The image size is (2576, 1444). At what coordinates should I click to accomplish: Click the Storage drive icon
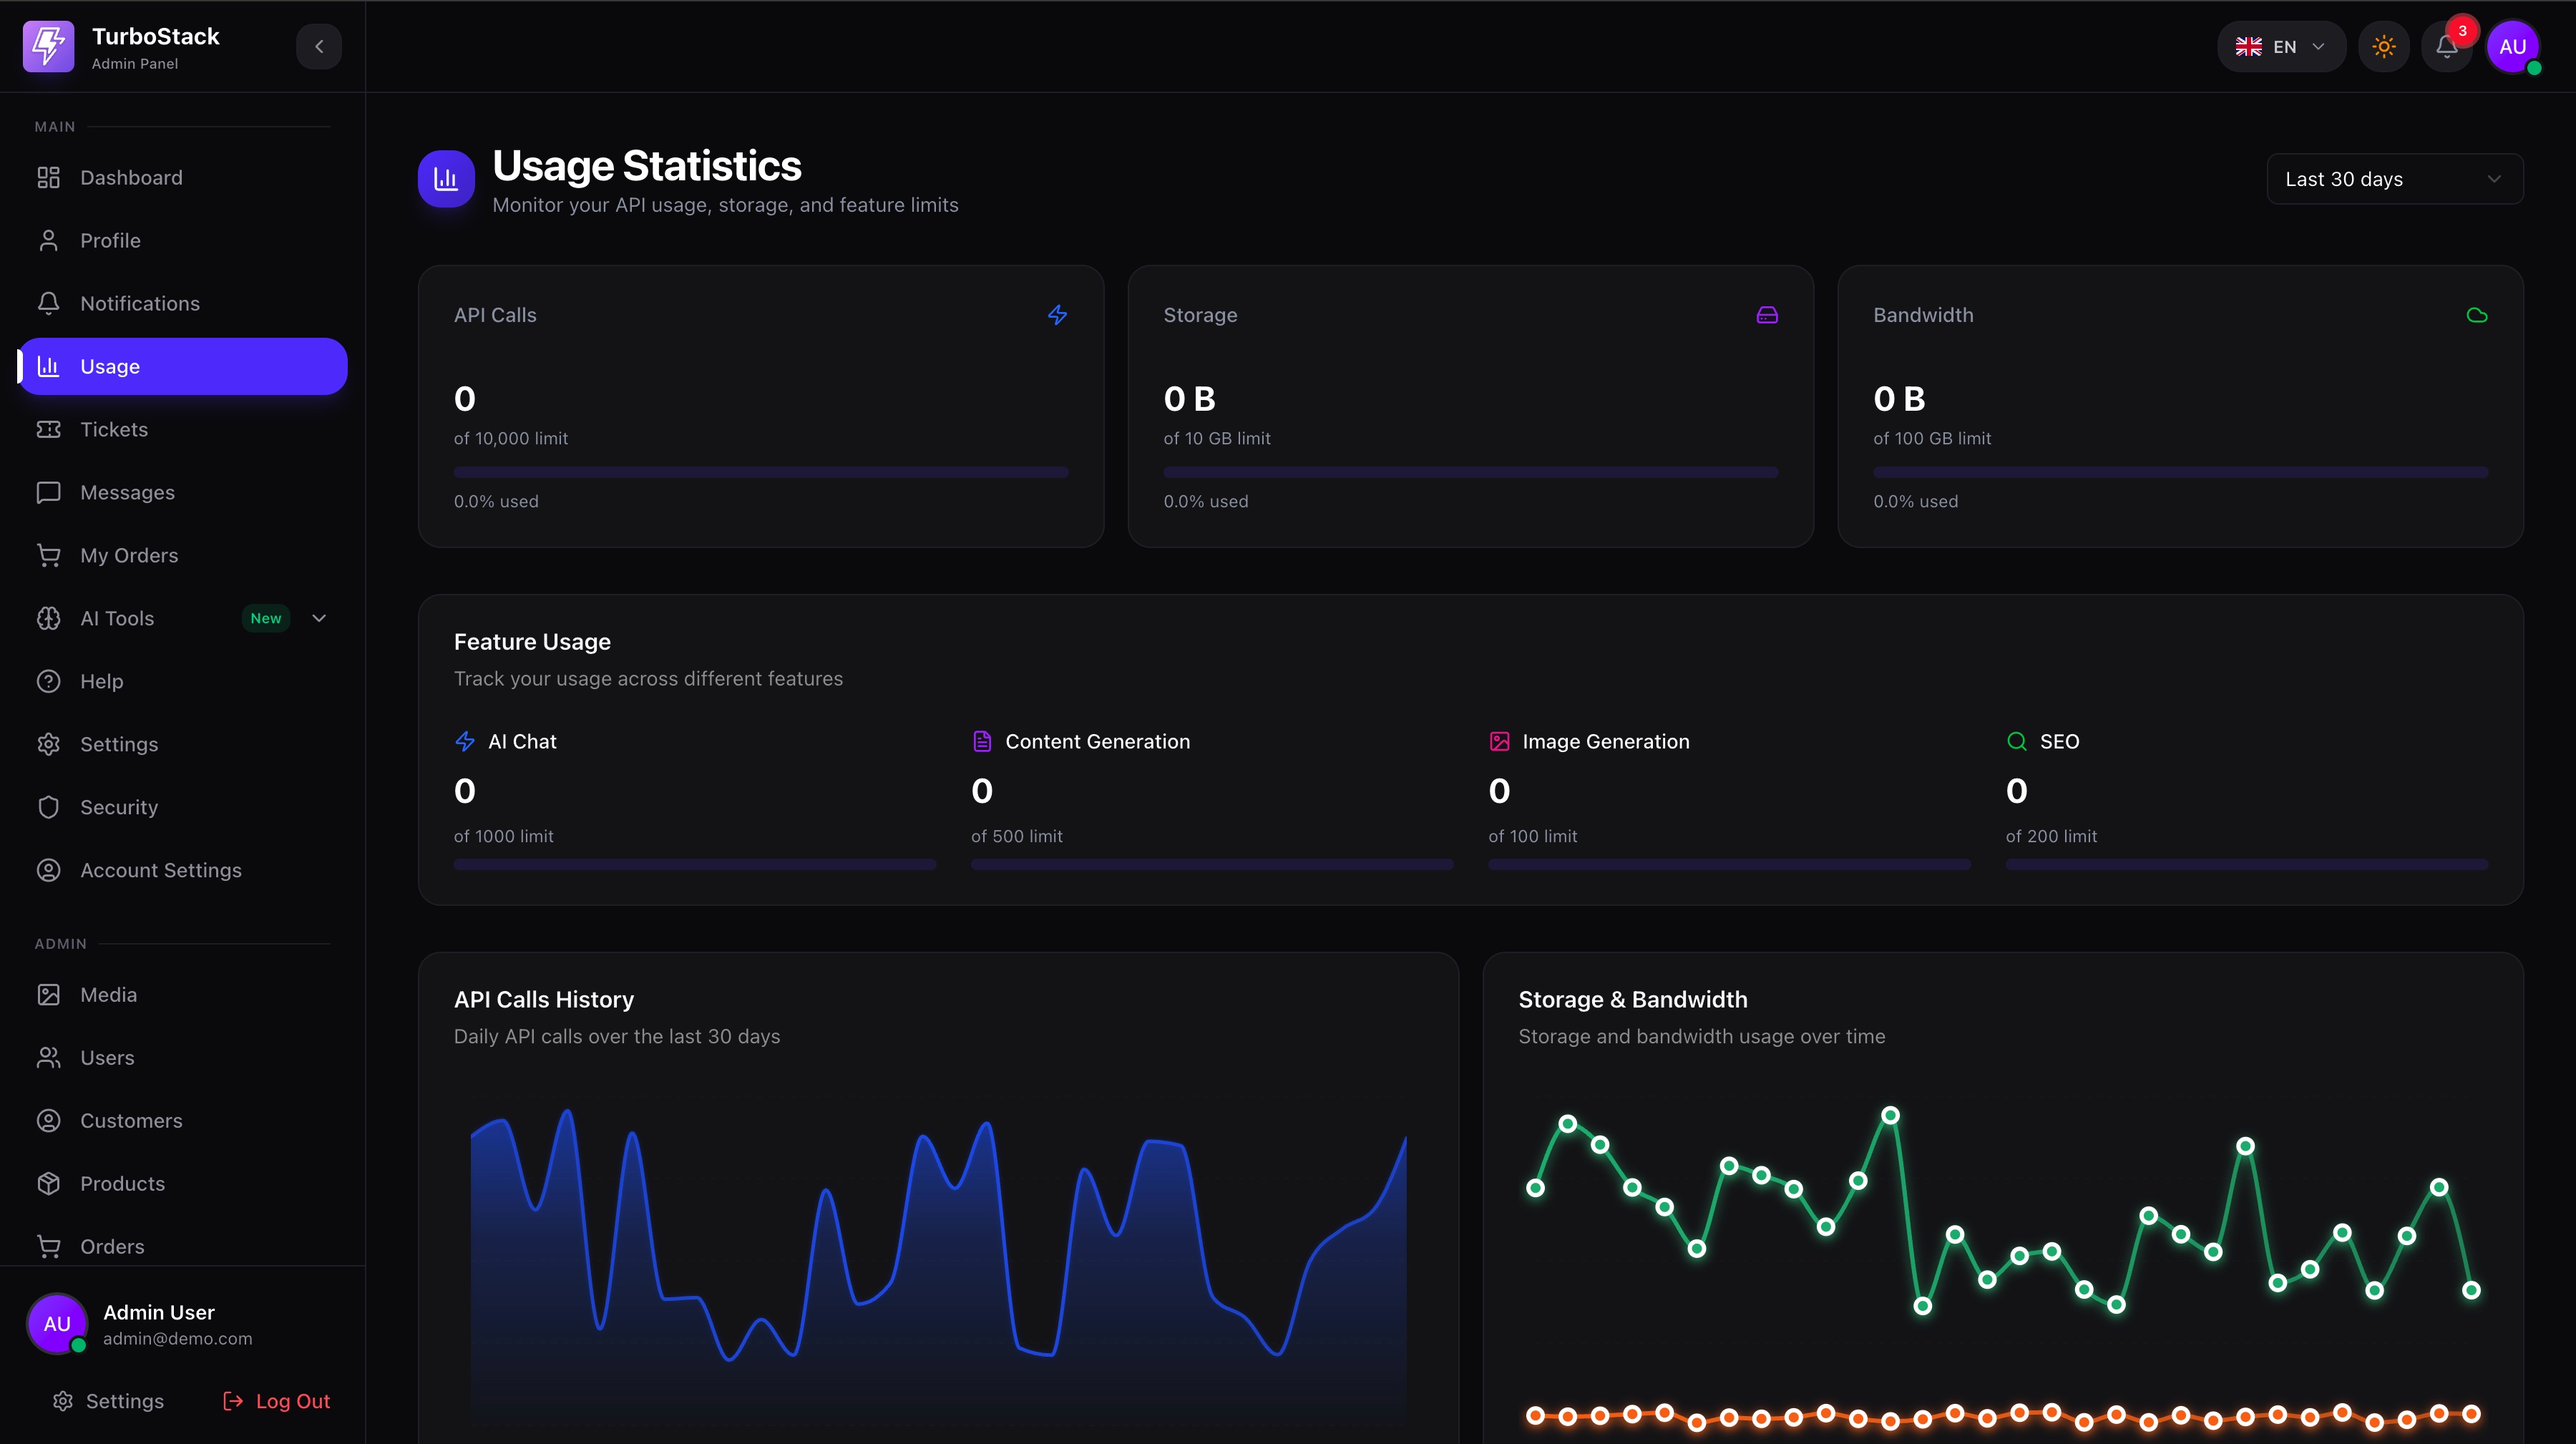click(1767, 315)
